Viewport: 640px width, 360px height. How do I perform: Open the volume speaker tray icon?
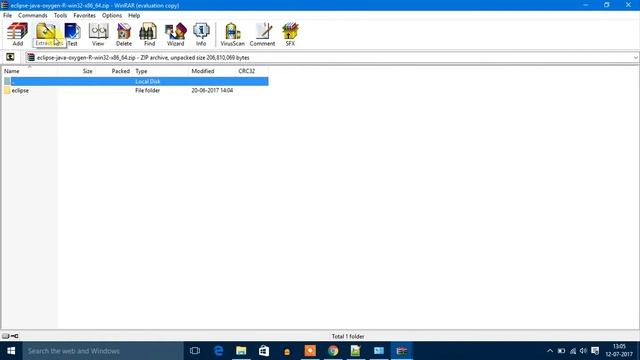pyautogui.click(x=583, y=351)
